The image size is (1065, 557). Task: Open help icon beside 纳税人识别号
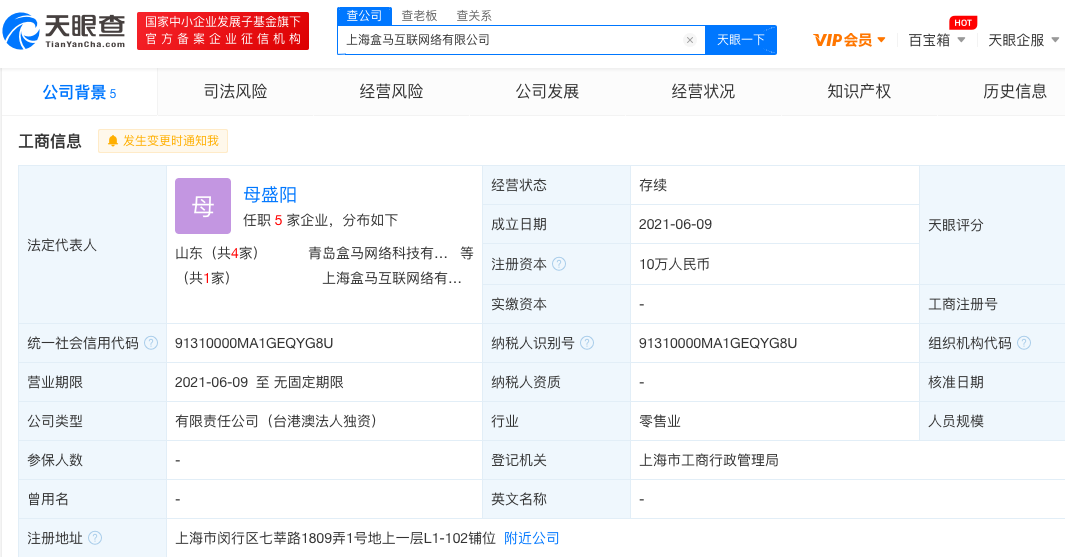tap(587, 343)
